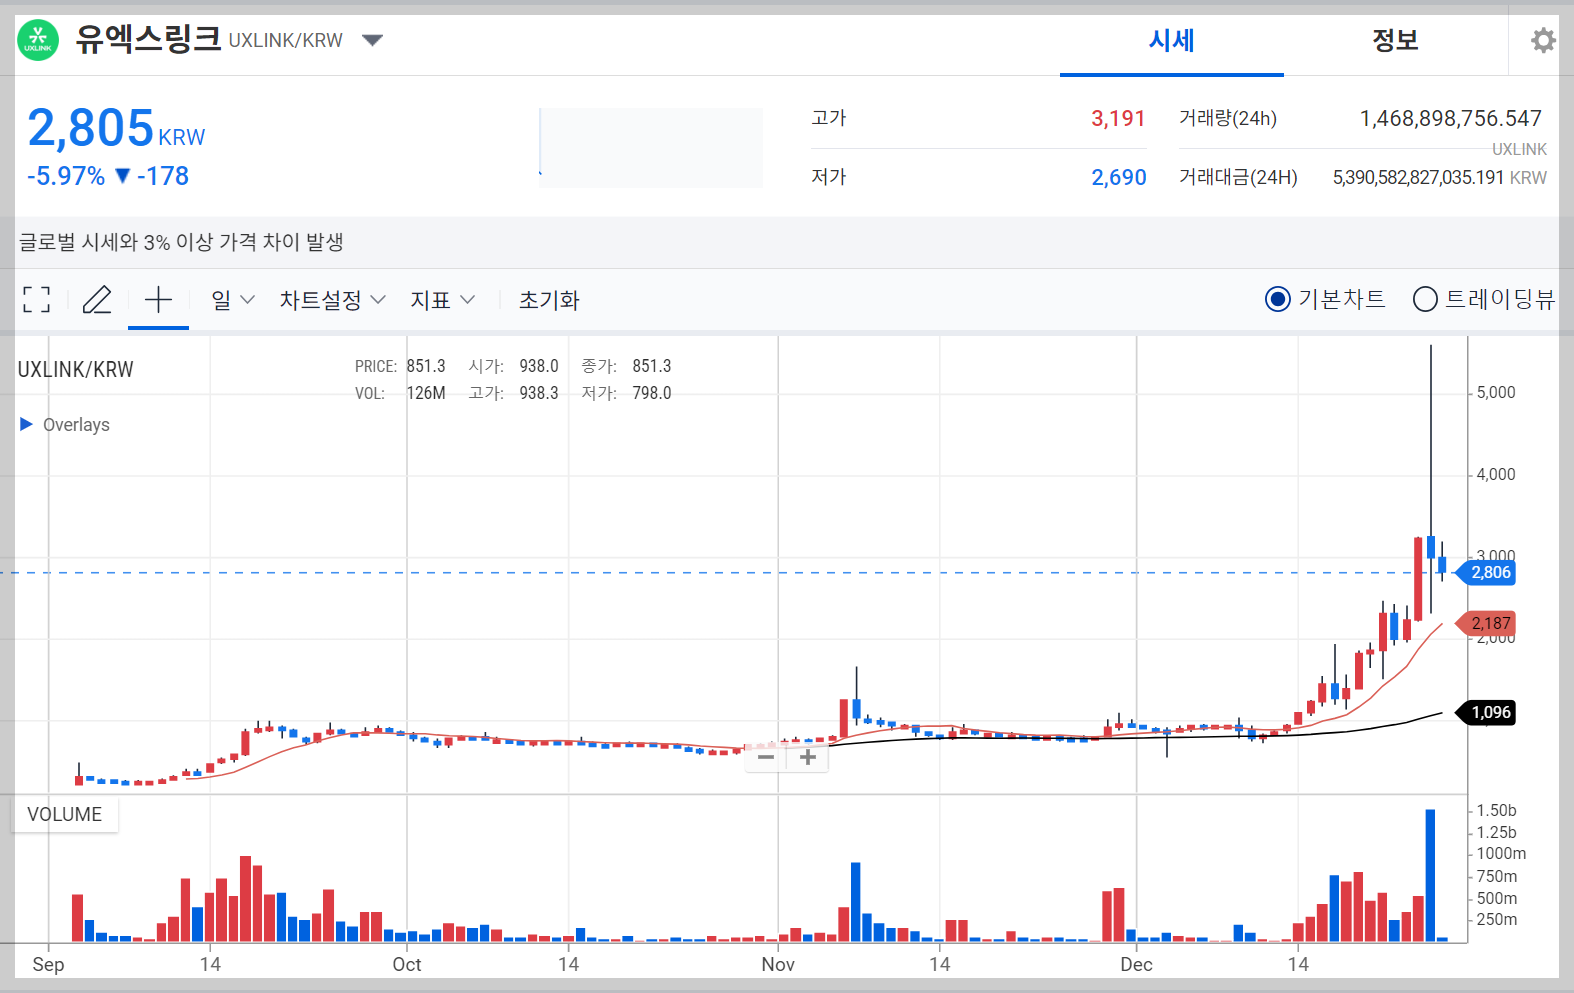Click the 초기화 reset button
1574x993 pixels.
pyautogui.click(x=549, y=299)
